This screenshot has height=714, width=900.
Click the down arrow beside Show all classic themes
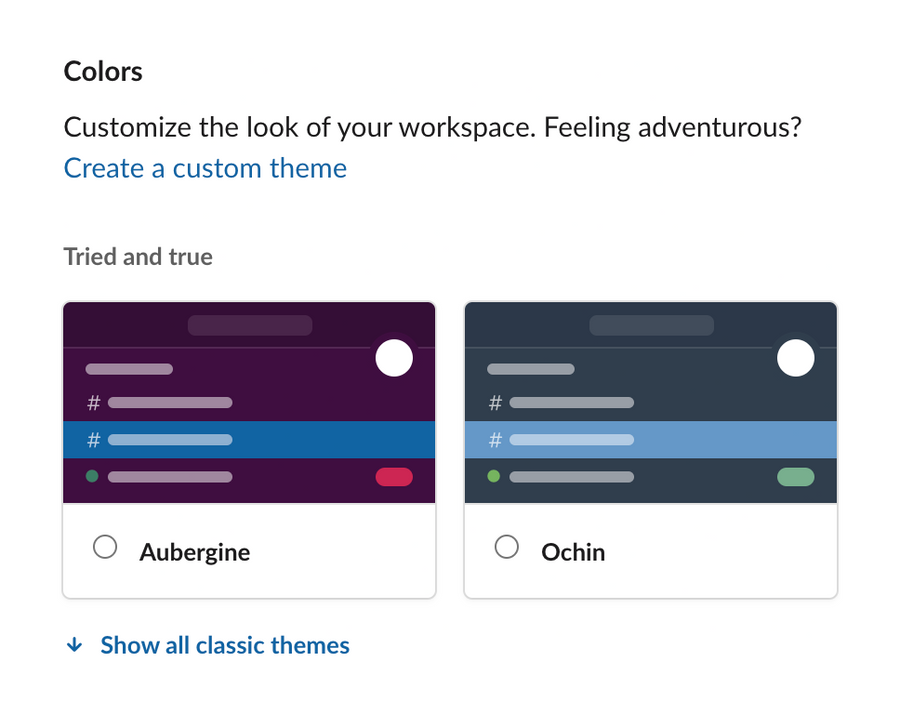tap(75, 645)
